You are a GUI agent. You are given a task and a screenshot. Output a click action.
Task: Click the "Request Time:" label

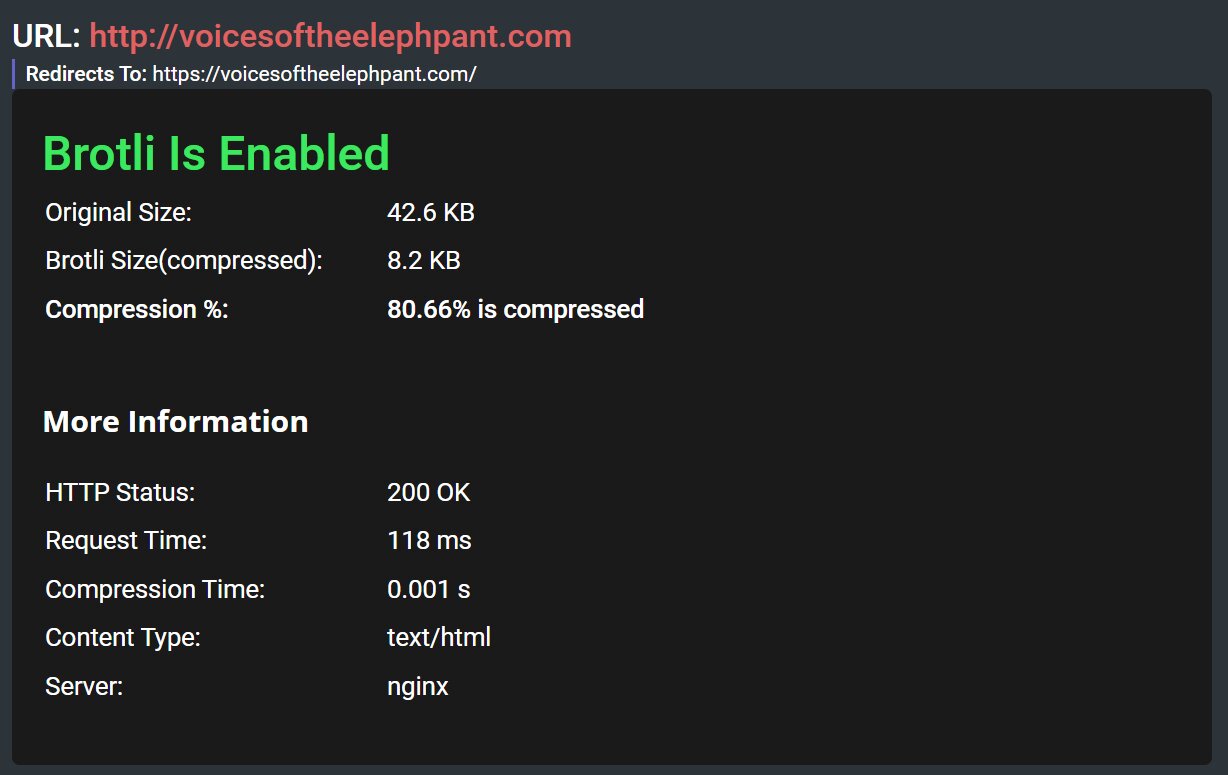[x=126, y=541]
